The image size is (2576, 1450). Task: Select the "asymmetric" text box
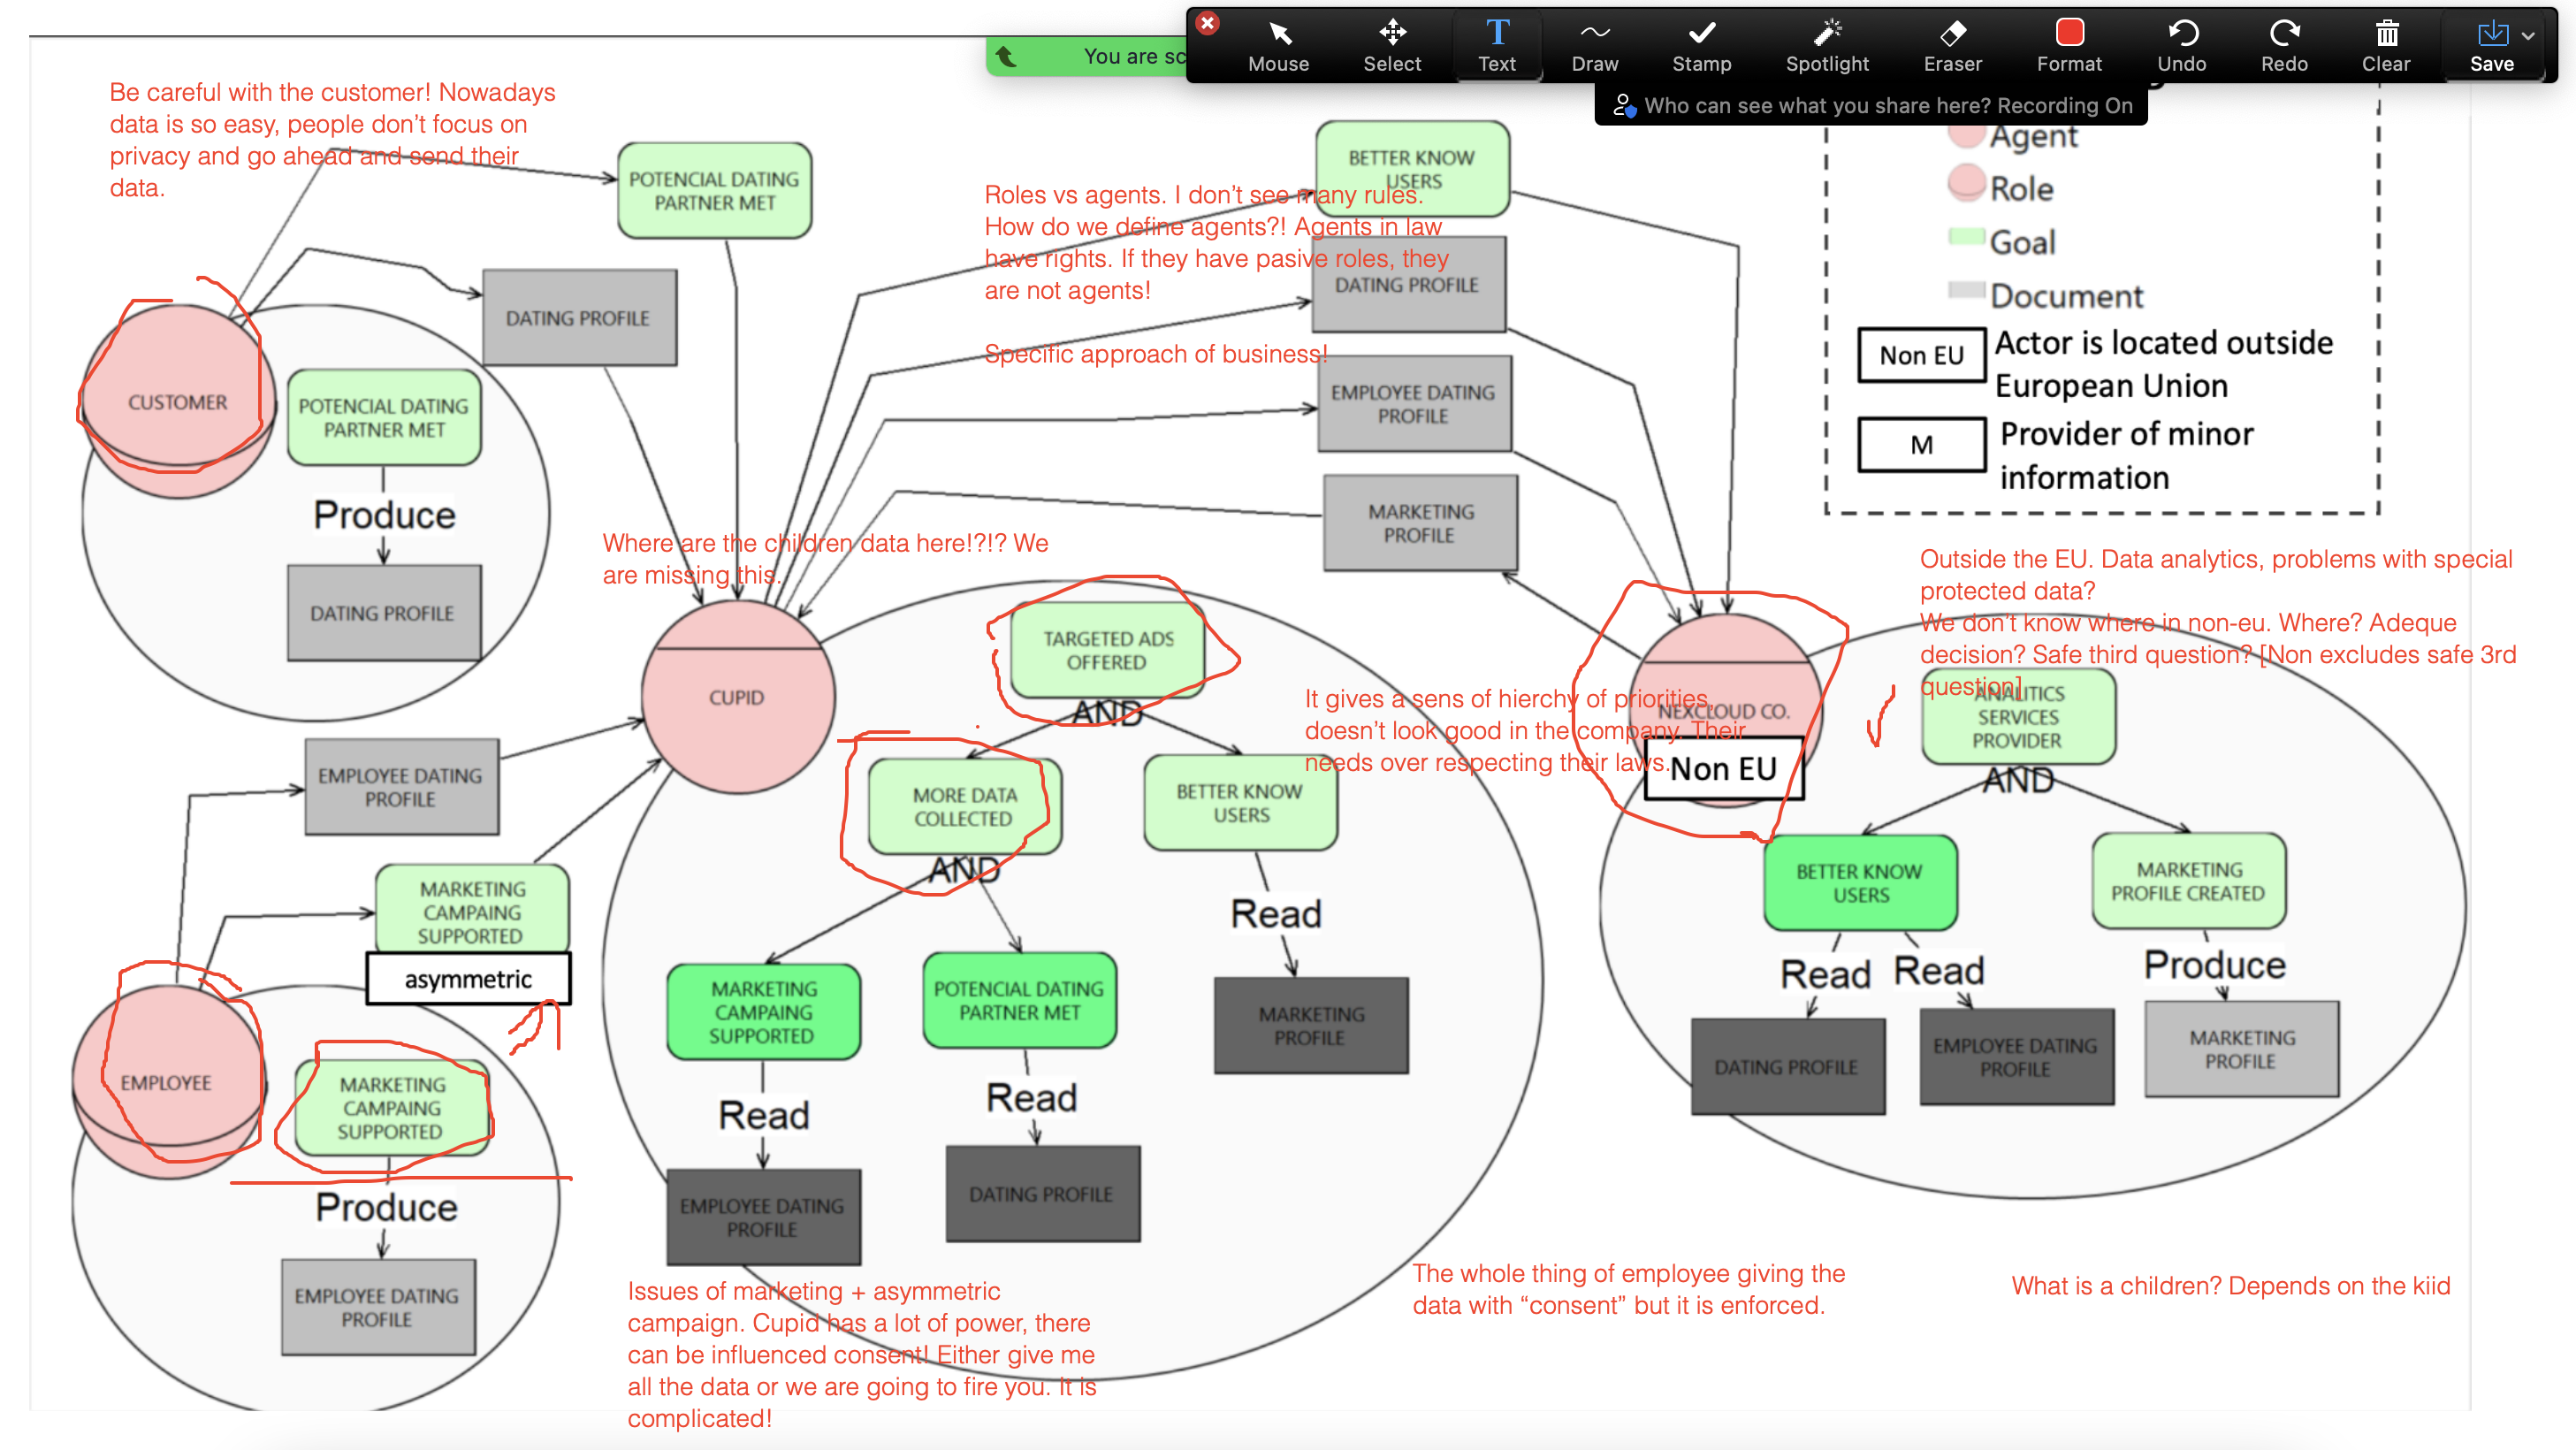coord(468,979)
